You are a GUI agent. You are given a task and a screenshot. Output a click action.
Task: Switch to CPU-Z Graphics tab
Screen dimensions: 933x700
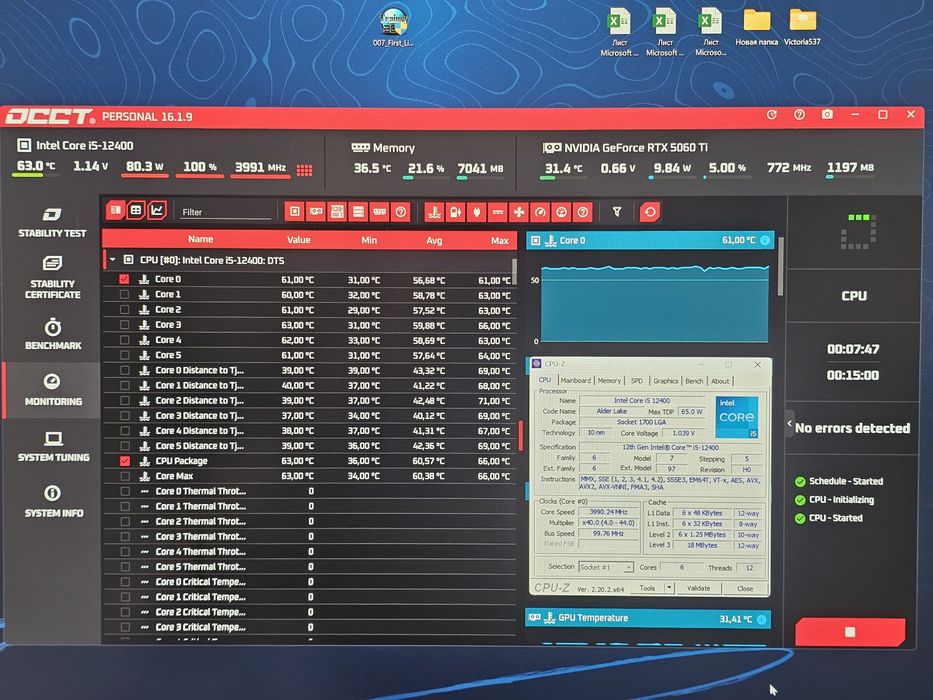point(665,380)
